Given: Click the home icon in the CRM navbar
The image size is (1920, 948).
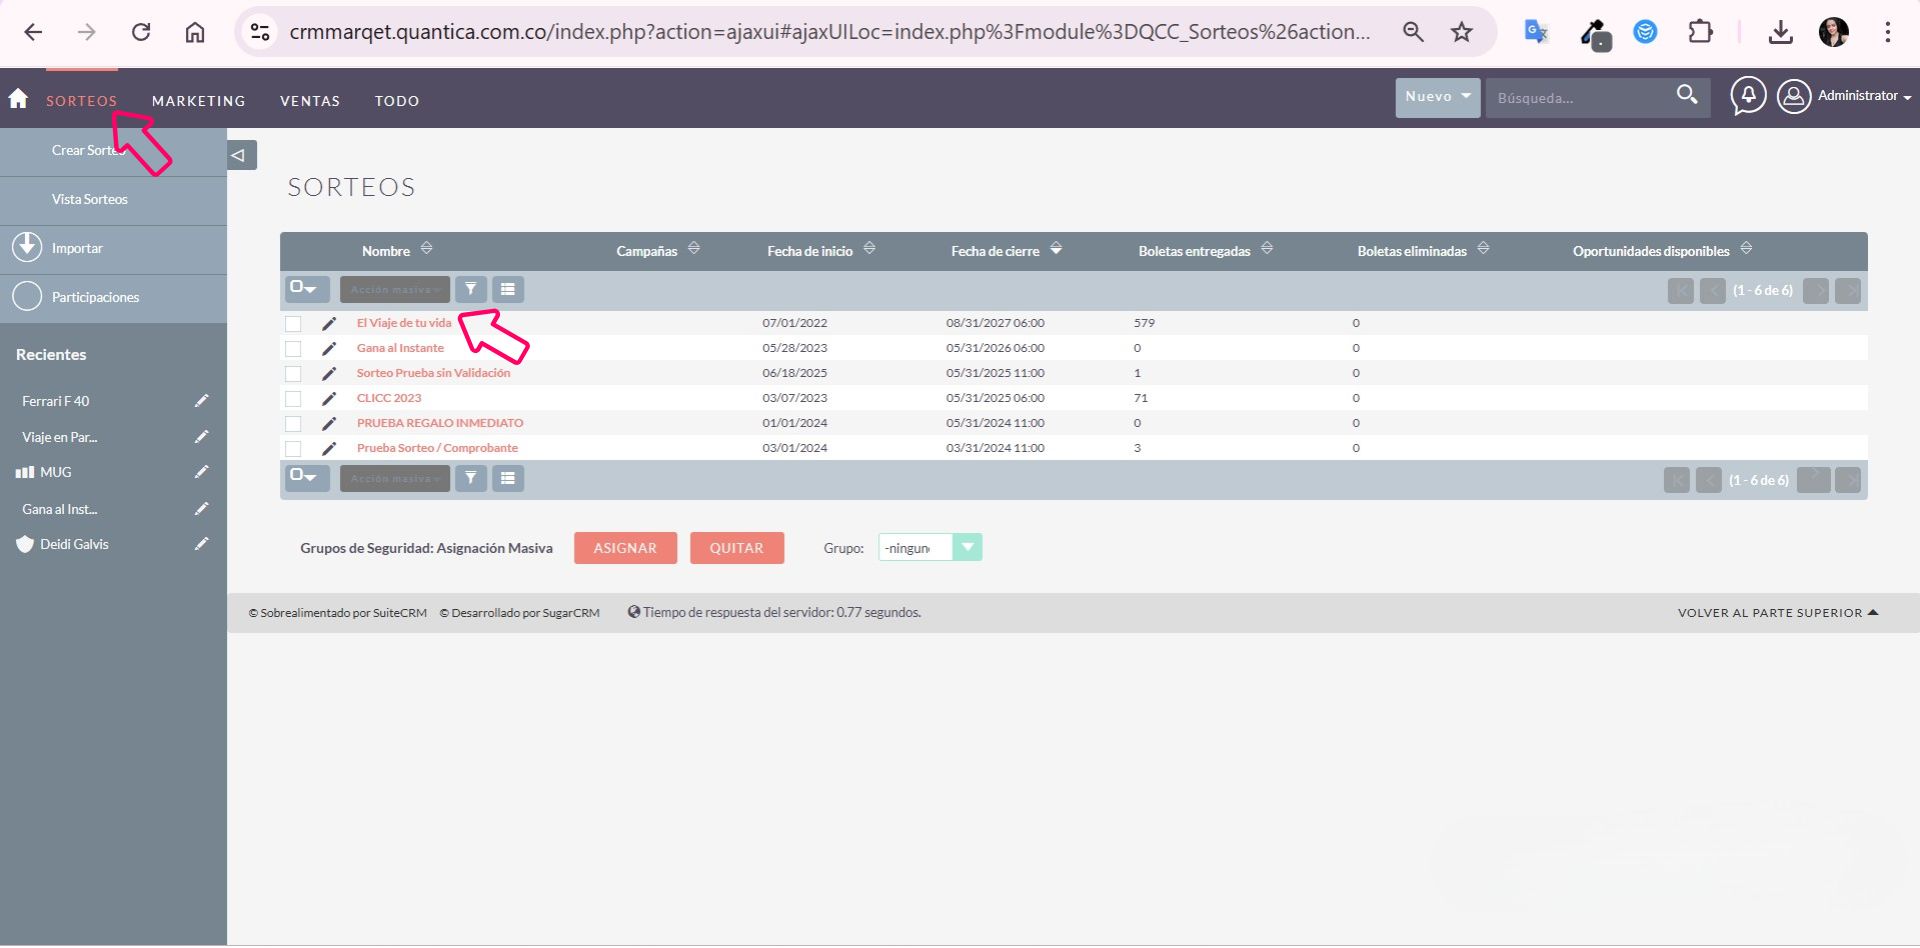Looking at the screenshot, I should (18, 98).
